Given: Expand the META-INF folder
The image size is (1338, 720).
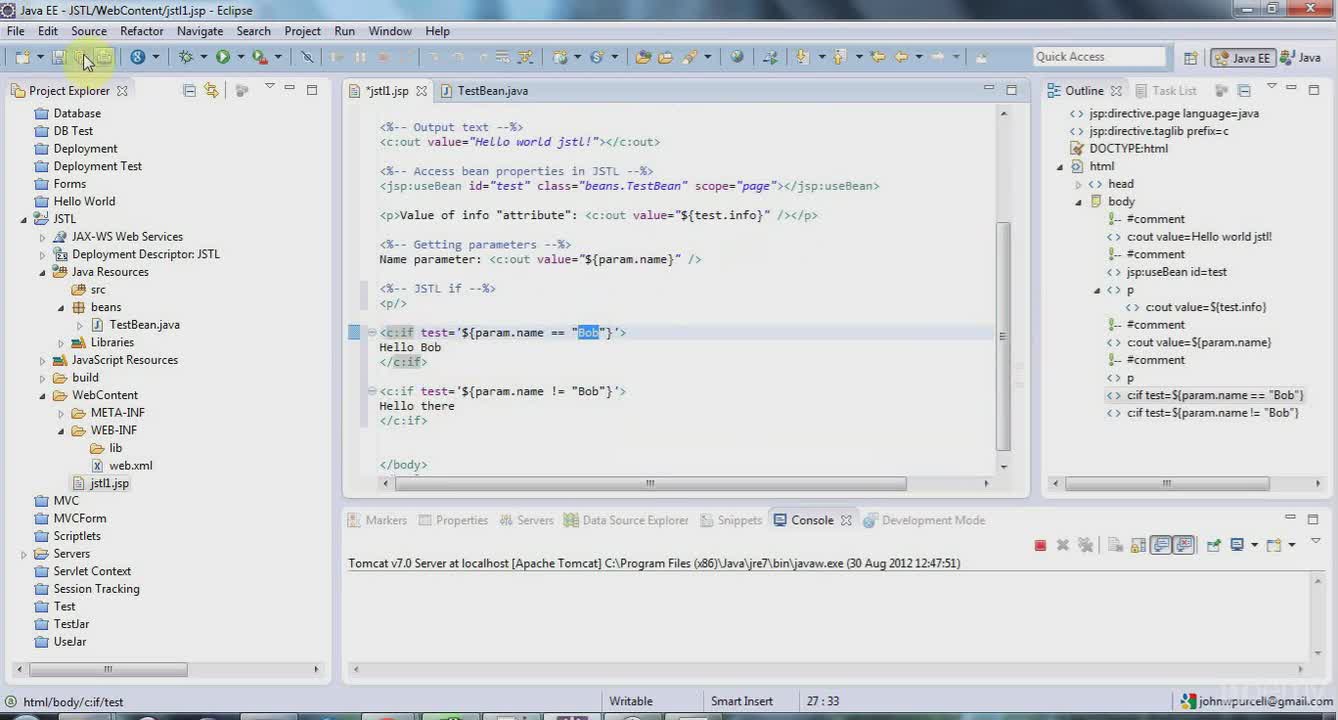Looking at the screenshot, I should click(x=61, y=413).
